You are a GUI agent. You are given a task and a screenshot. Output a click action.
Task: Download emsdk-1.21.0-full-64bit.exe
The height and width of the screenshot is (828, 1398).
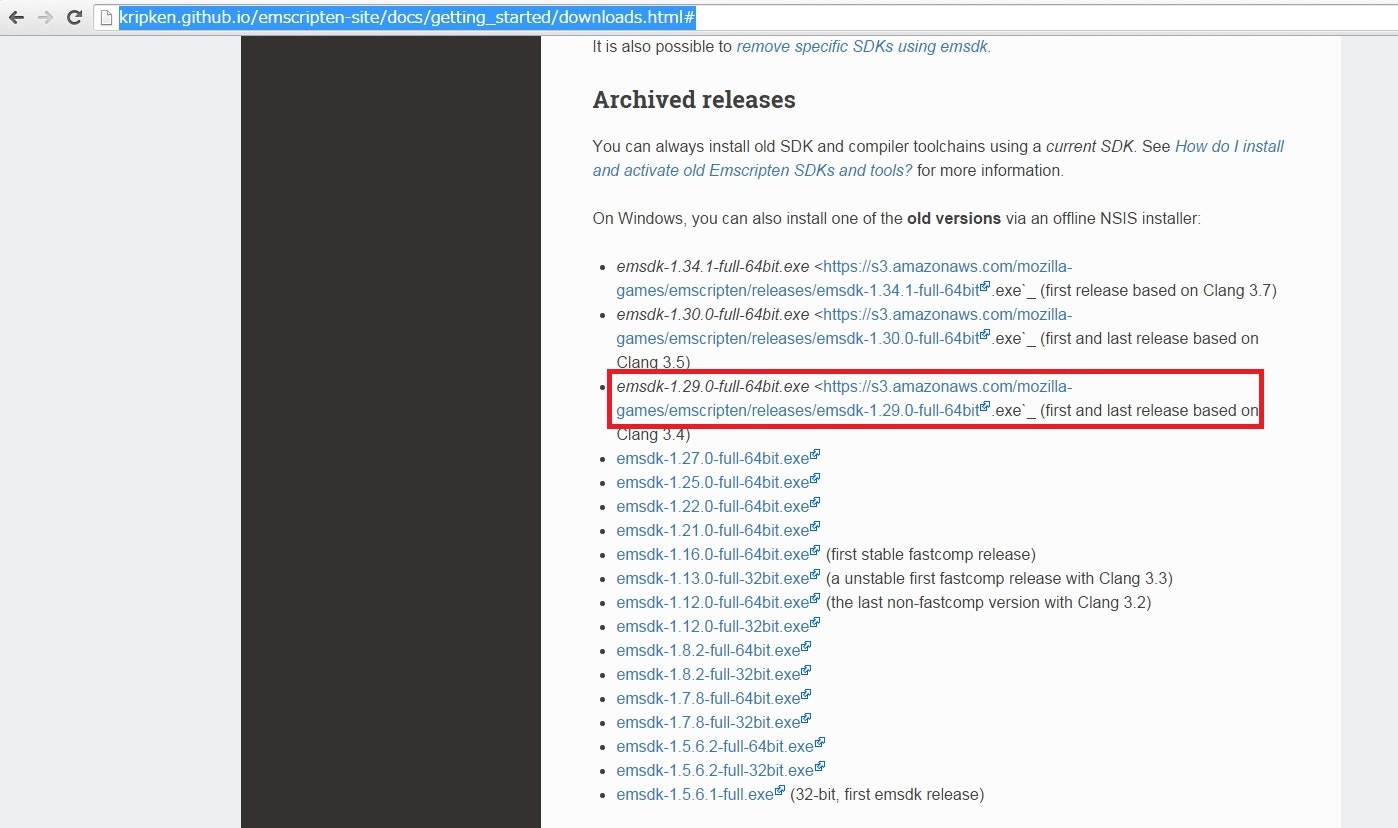712,530
